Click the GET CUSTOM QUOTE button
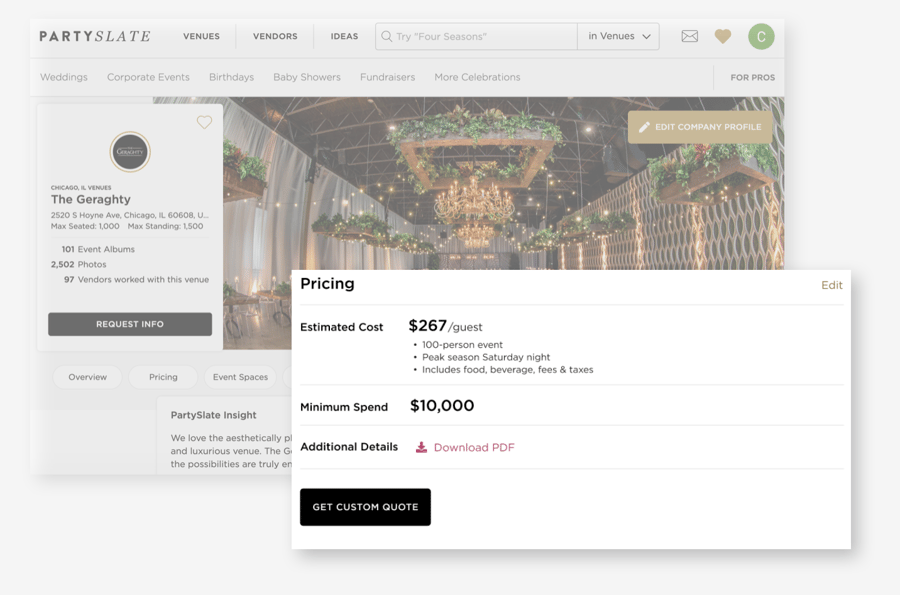The image size is (900, 595). point(365,507)
